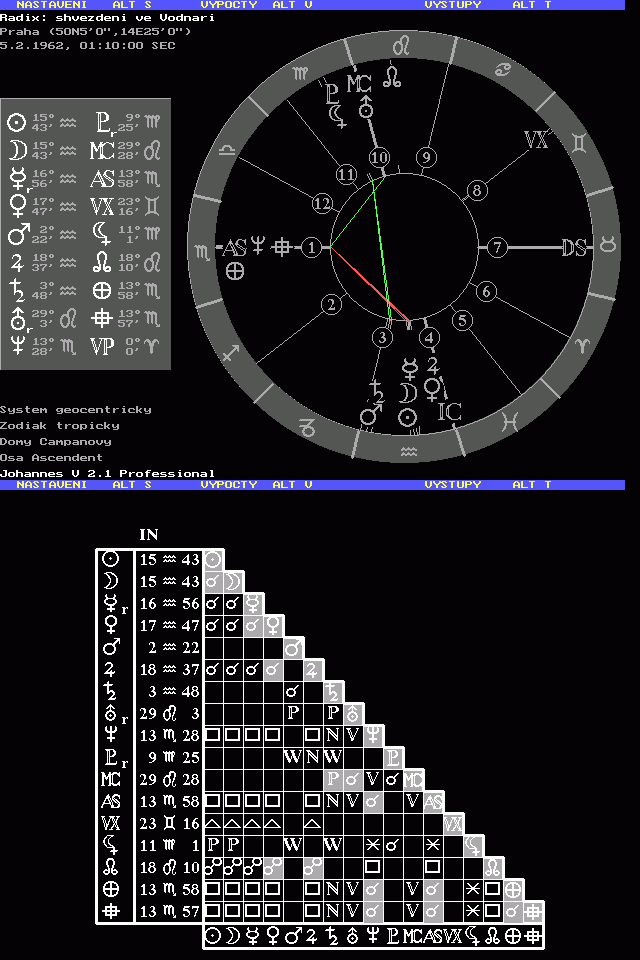Viewport: 640px width, 960px height.
Task: Click the Leo sign on the zodiac ring
Action: coord(401,46)
